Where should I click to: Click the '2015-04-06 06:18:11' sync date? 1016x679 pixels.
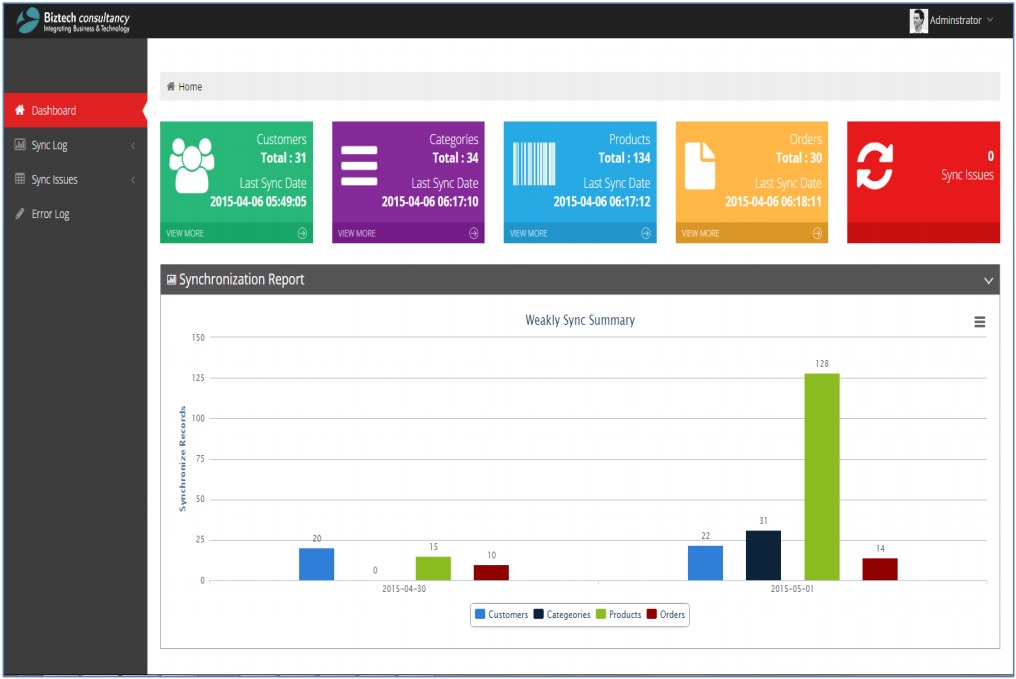pyautogui.click(x=773, y=201)
